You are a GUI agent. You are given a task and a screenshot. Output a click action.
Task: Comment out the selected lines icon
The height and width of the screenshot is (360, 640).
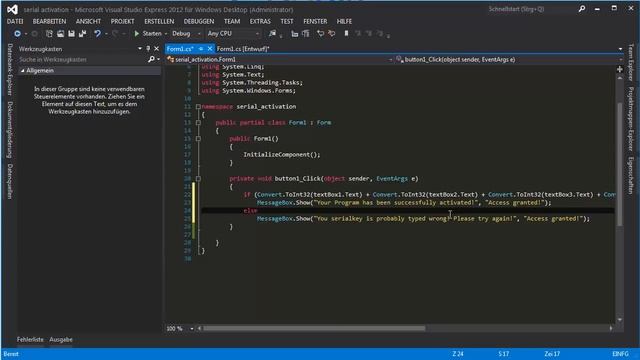click(x=320, y=33)
